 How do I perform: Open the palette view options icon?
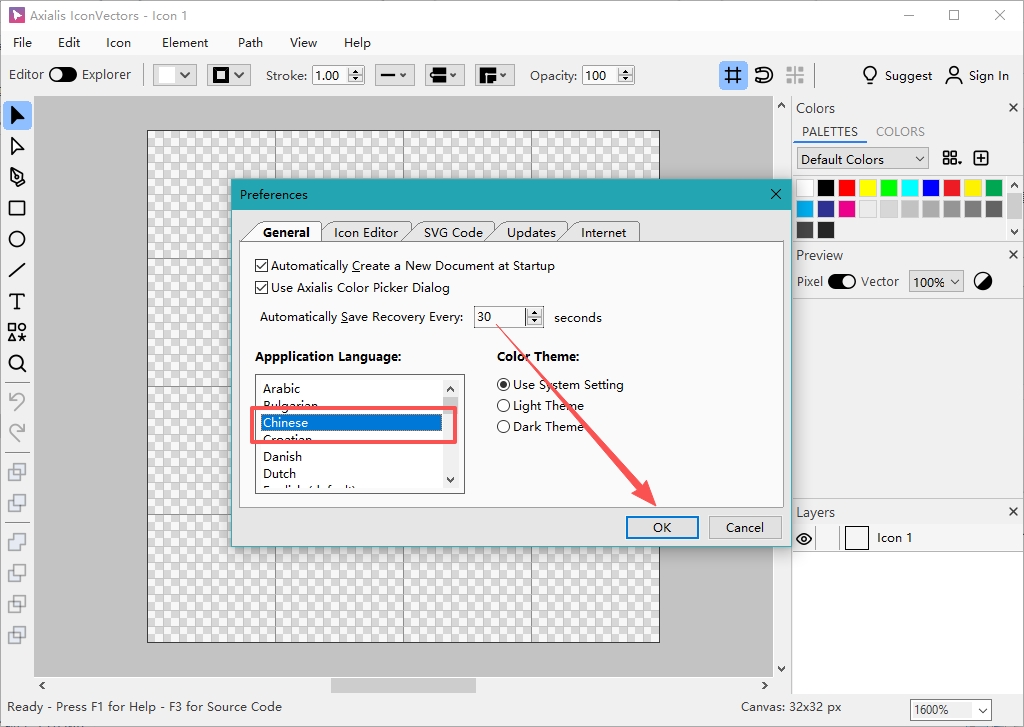click(952, 158)
